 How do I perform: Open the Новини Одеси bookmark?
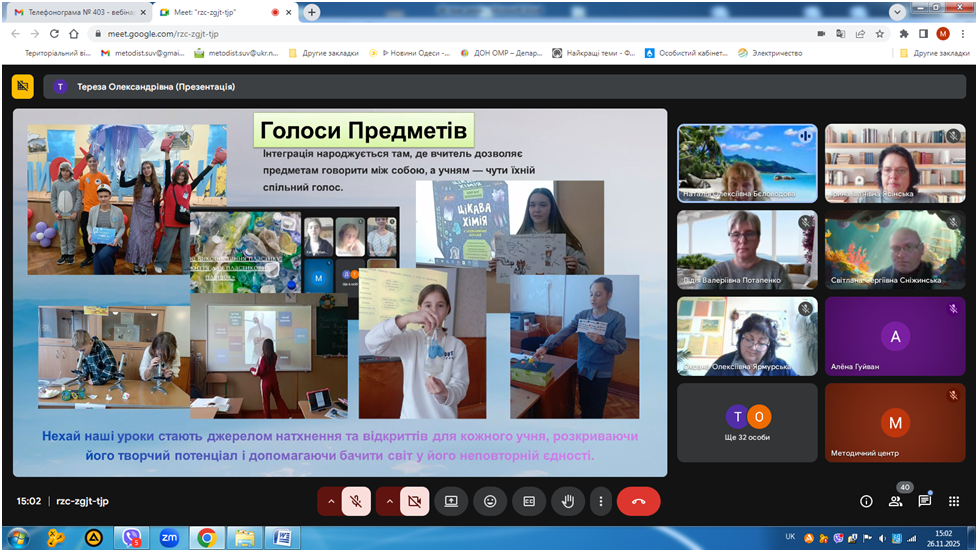[x=410, y=53]
